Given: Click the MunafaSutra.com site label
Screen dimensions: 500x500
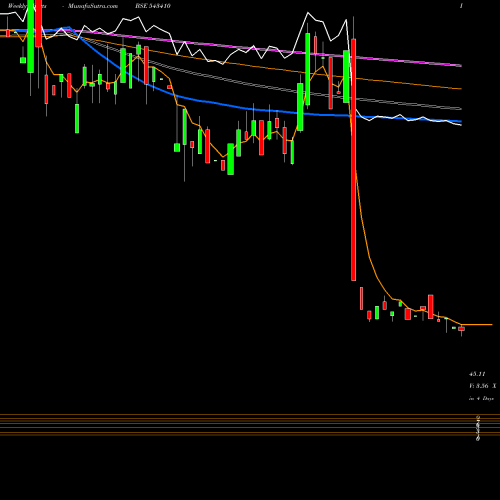Looking at the screenshot, I should click(x=93, y=6).
